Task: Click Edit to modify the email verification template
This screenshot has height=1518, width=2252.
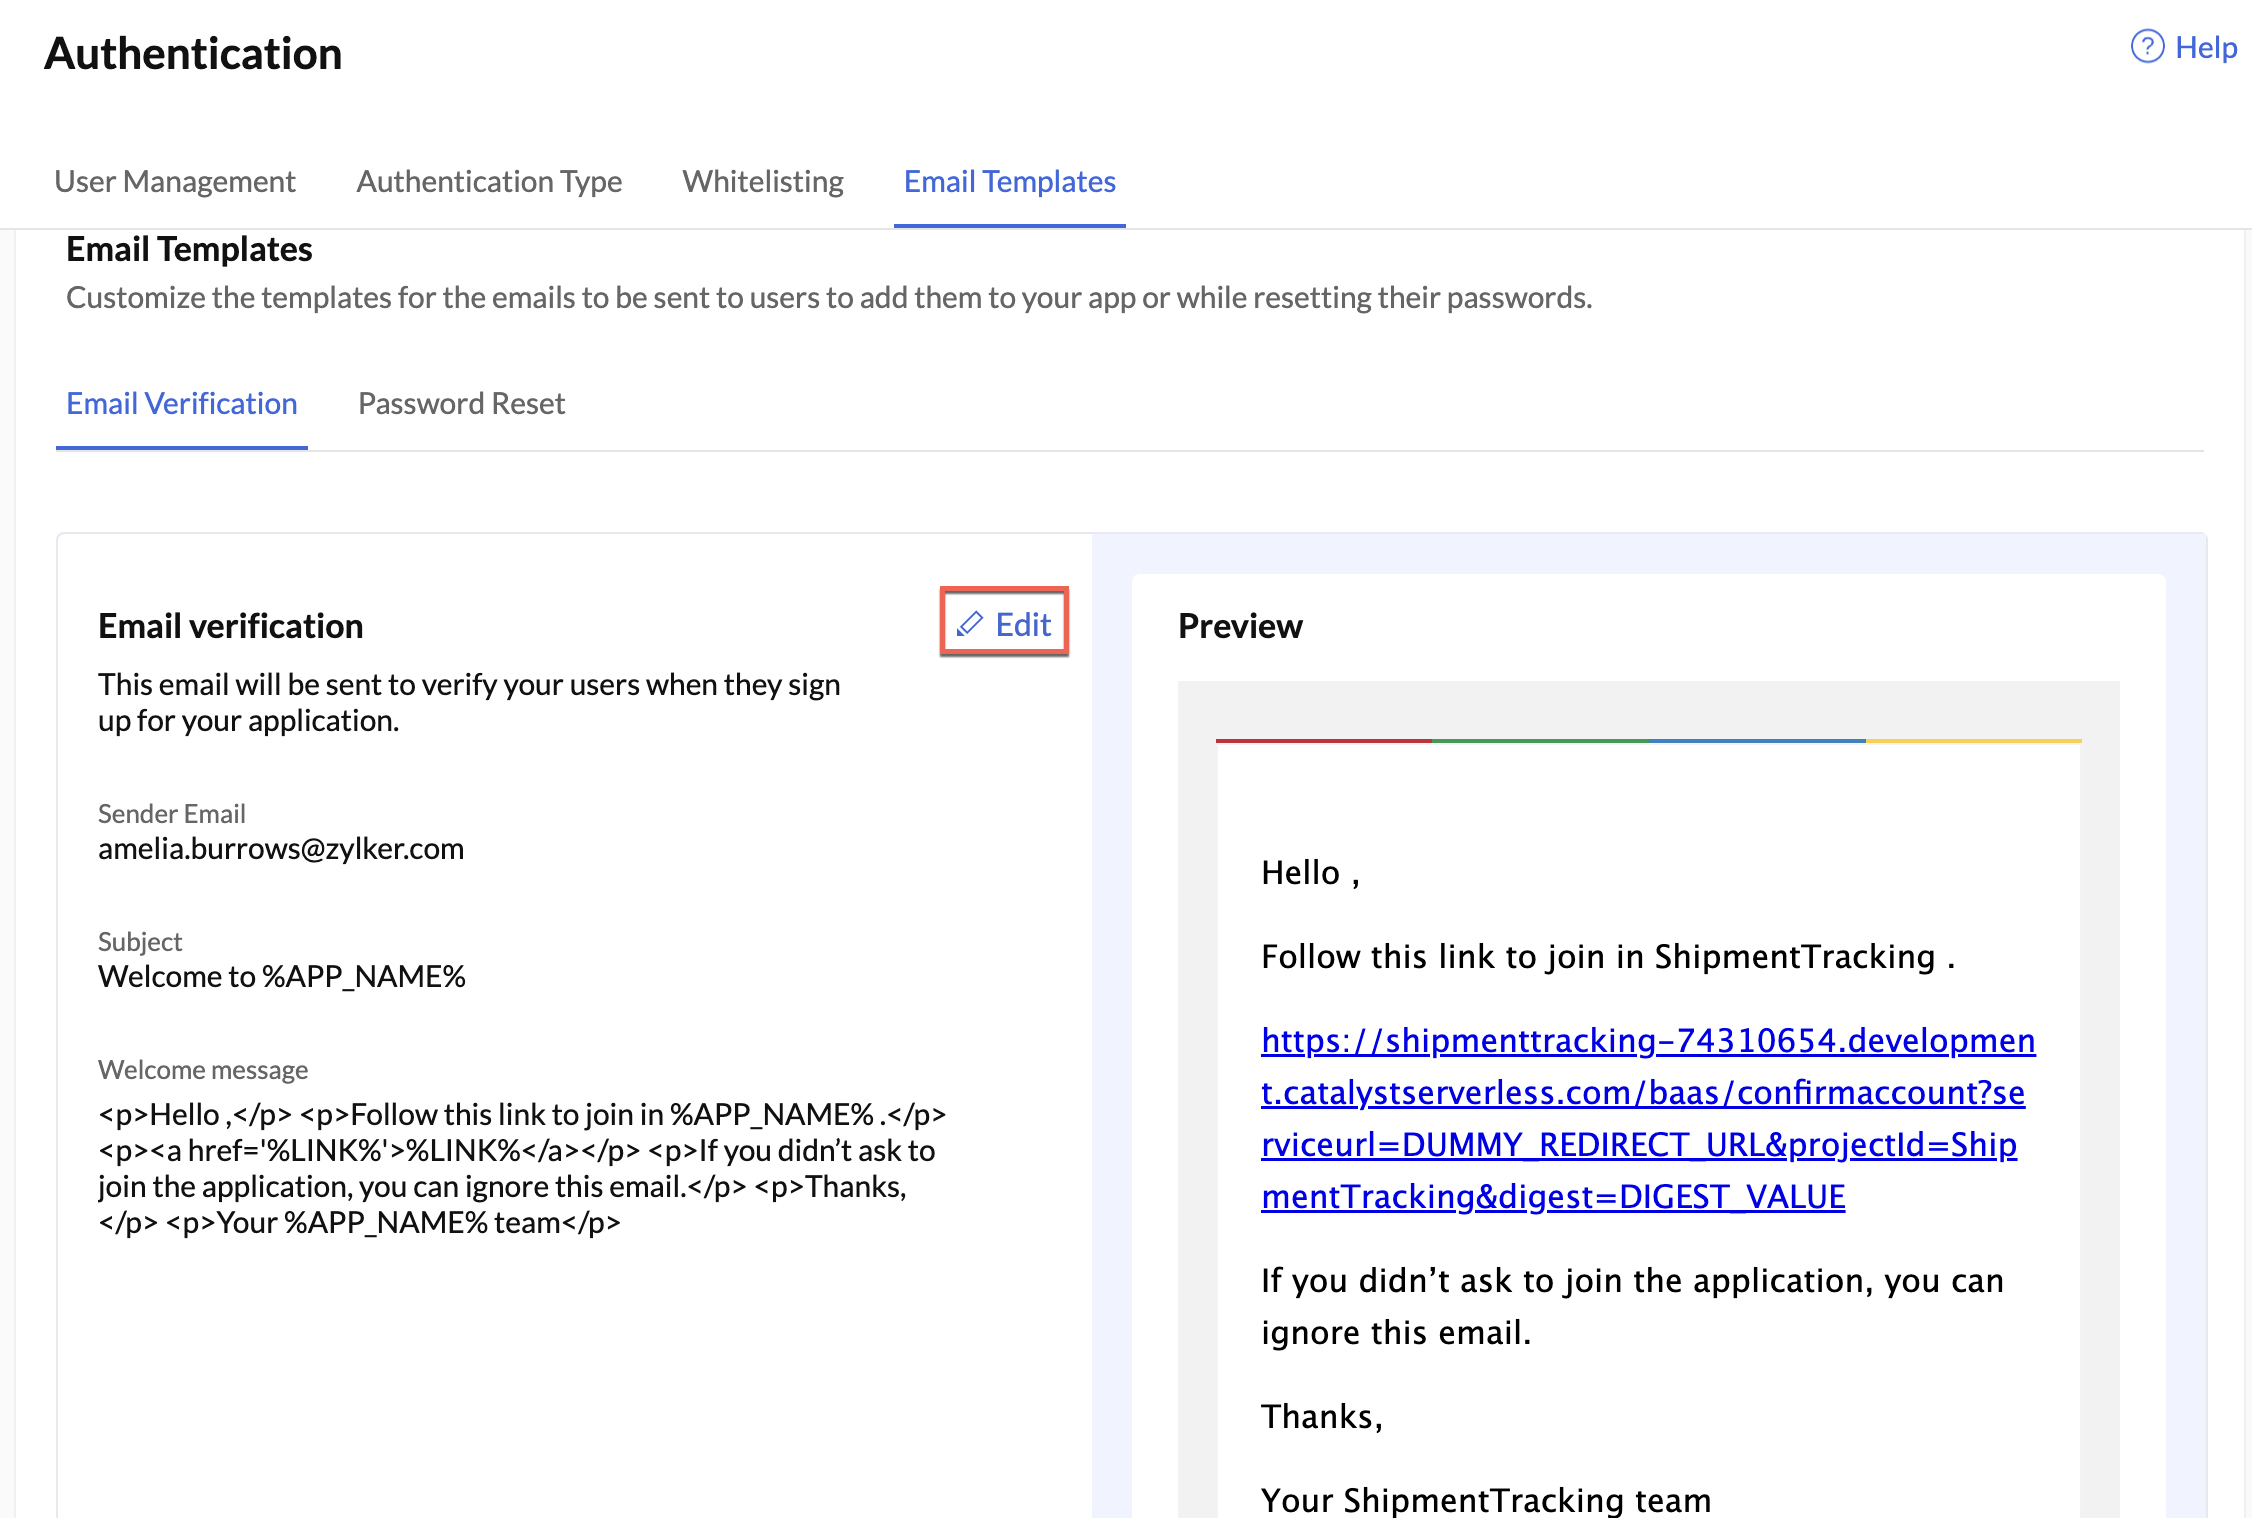Action: 1020,623
